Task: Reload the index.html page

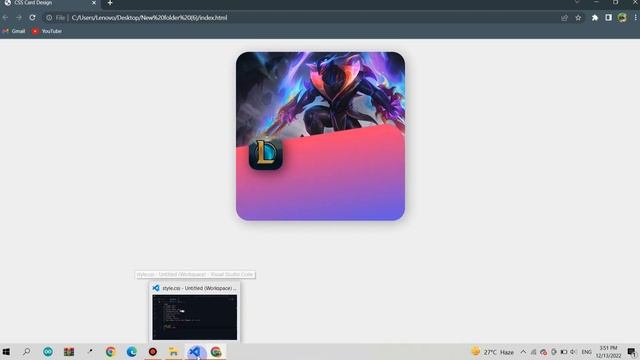Action: (32, 18)
